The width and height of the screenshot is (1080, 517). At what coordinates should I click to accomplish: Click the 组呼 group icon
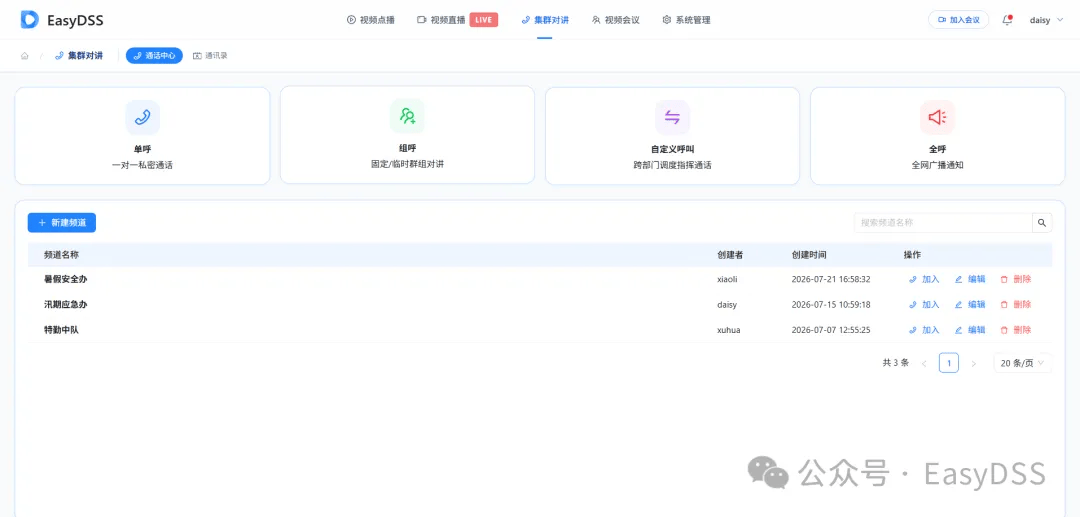(x=407, y=116)
